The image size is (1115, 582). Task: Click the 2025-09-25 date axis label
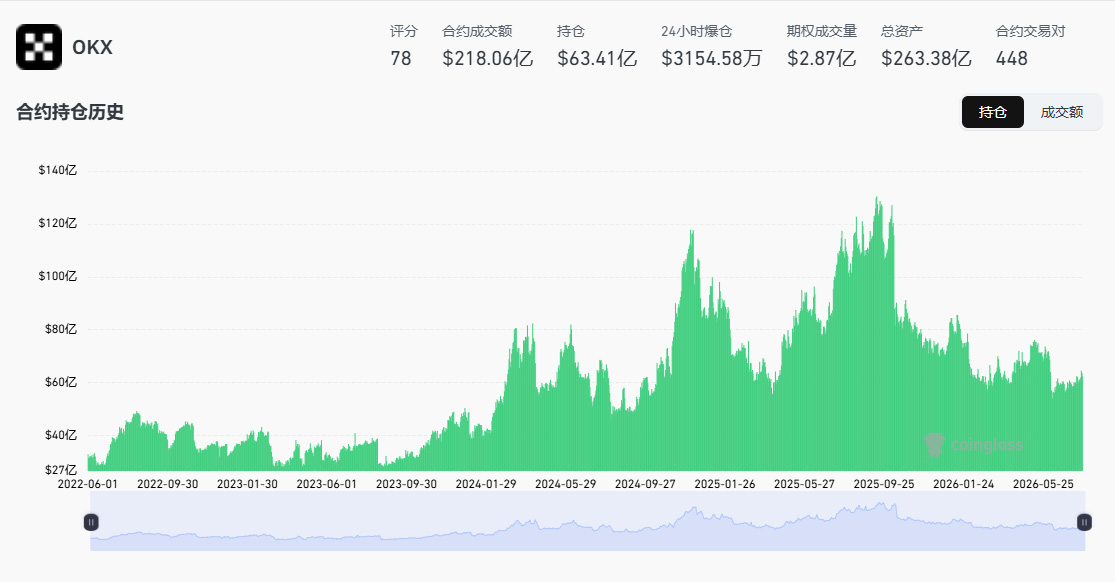885,484
